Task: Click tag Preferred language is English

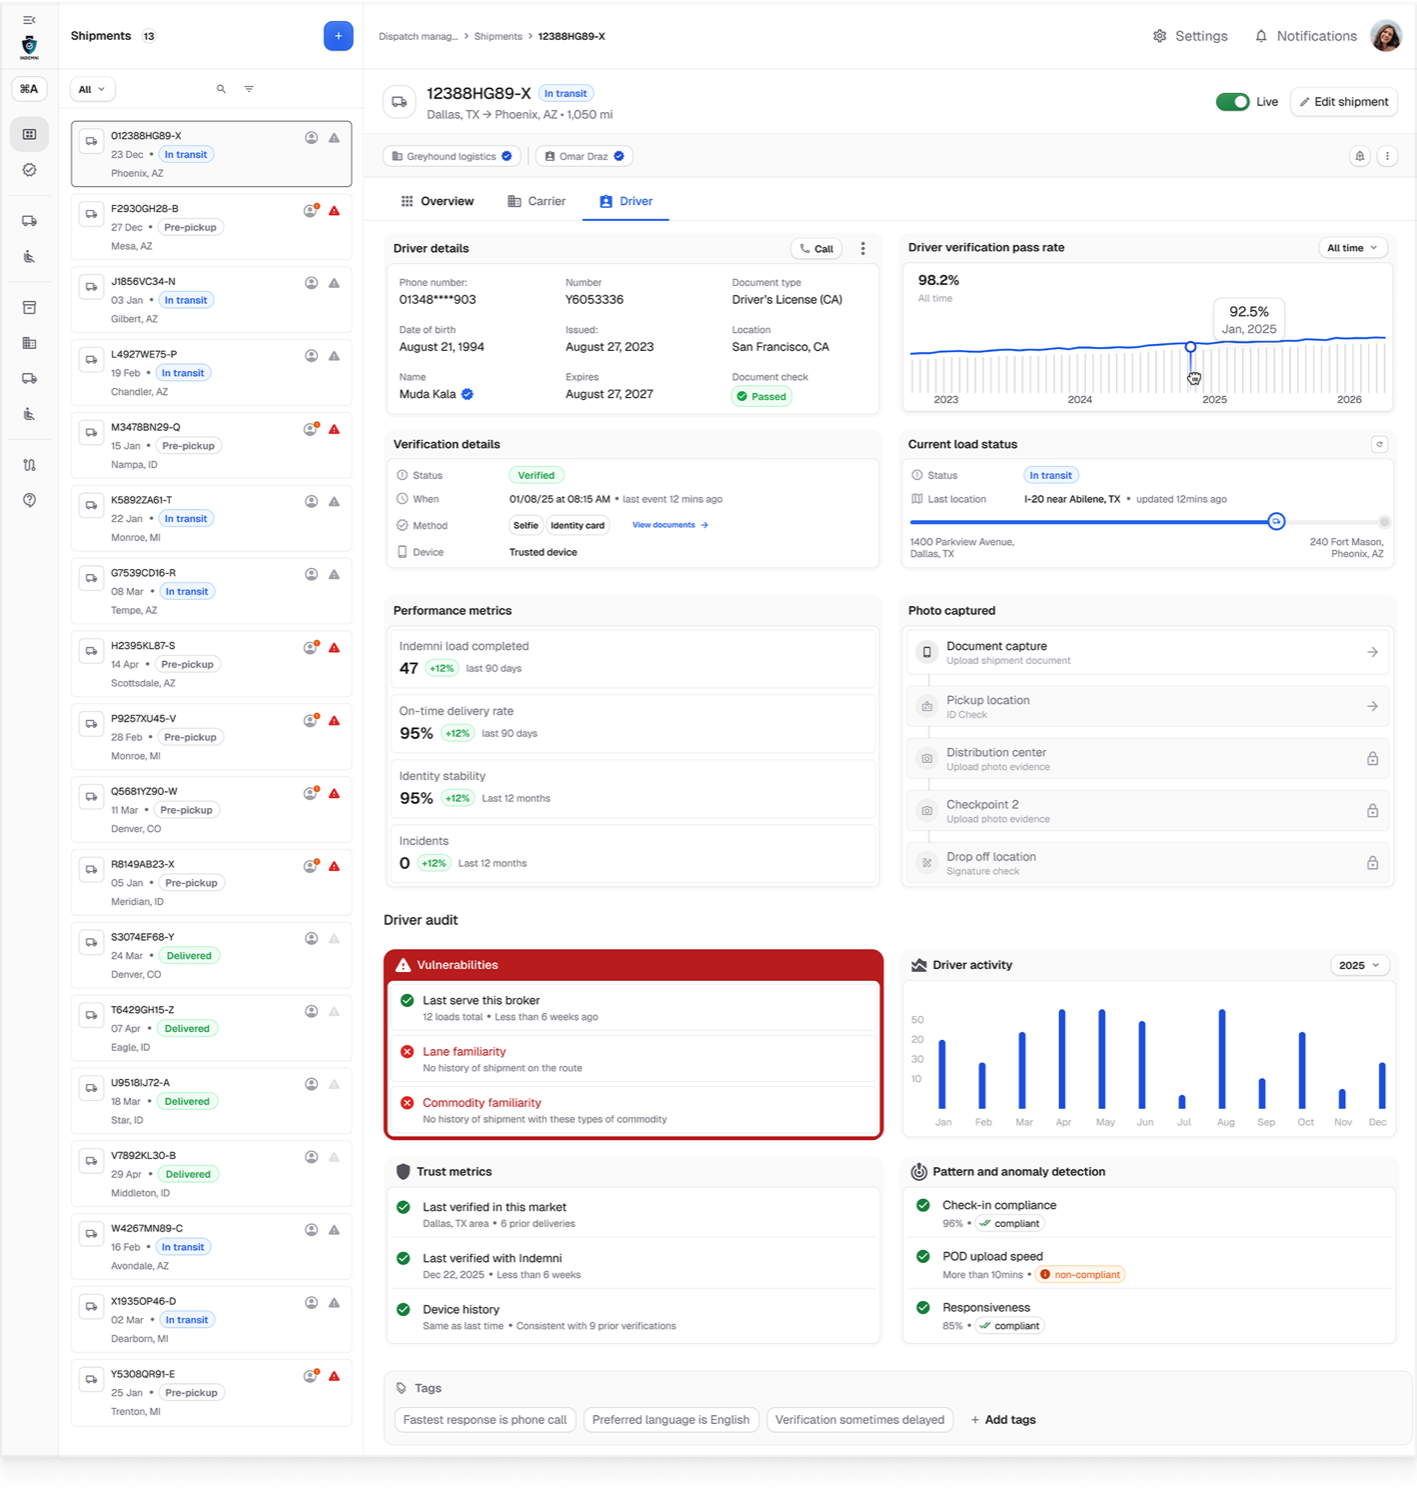Action: pos(671,1420)
